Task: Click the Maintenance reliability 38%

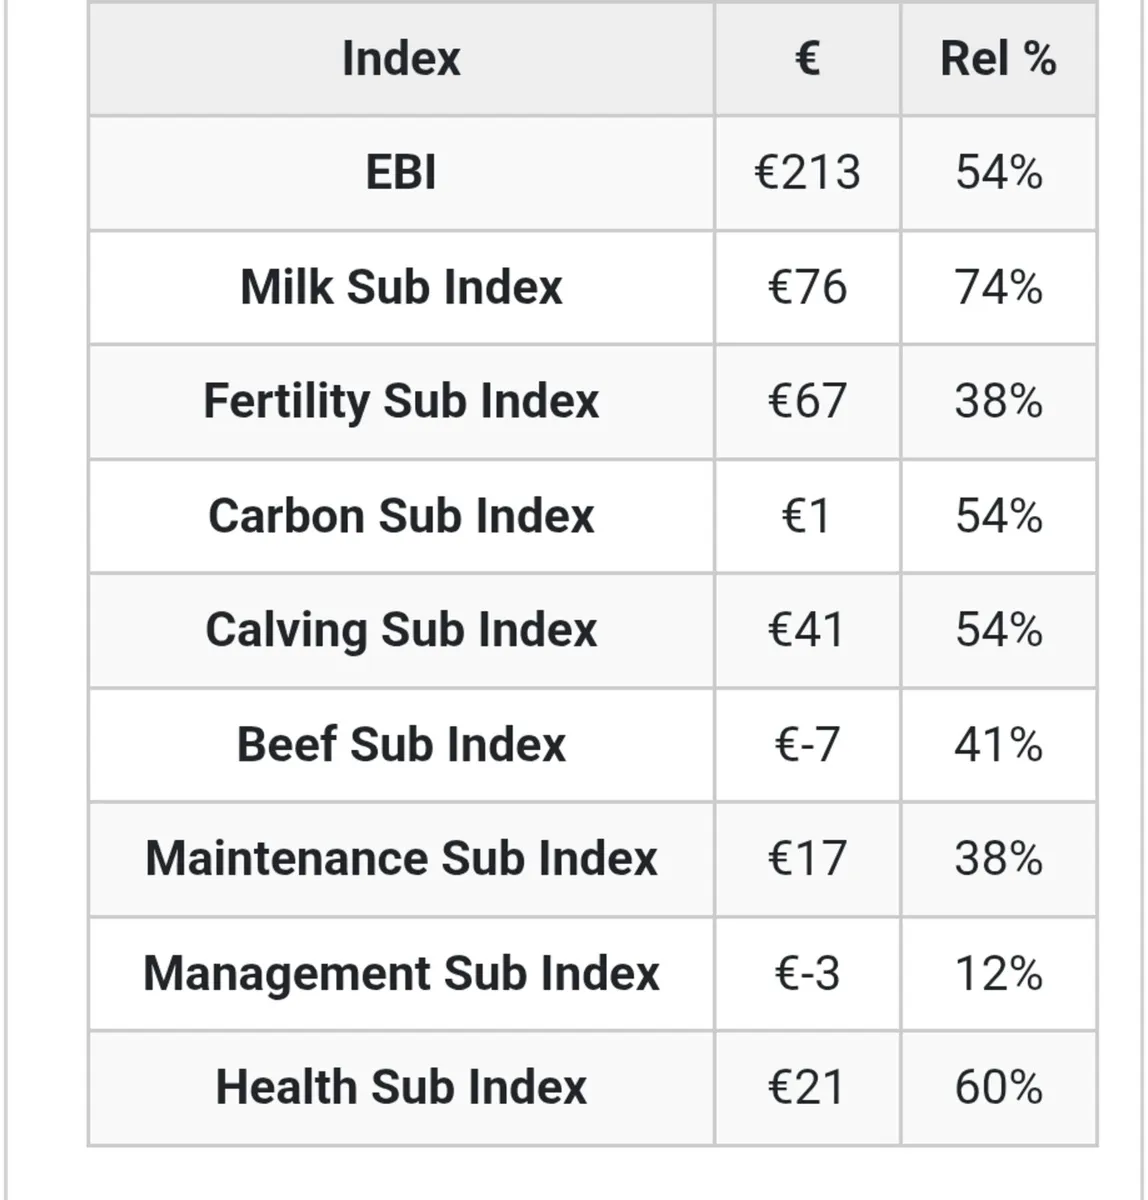Action: (998, 859)
